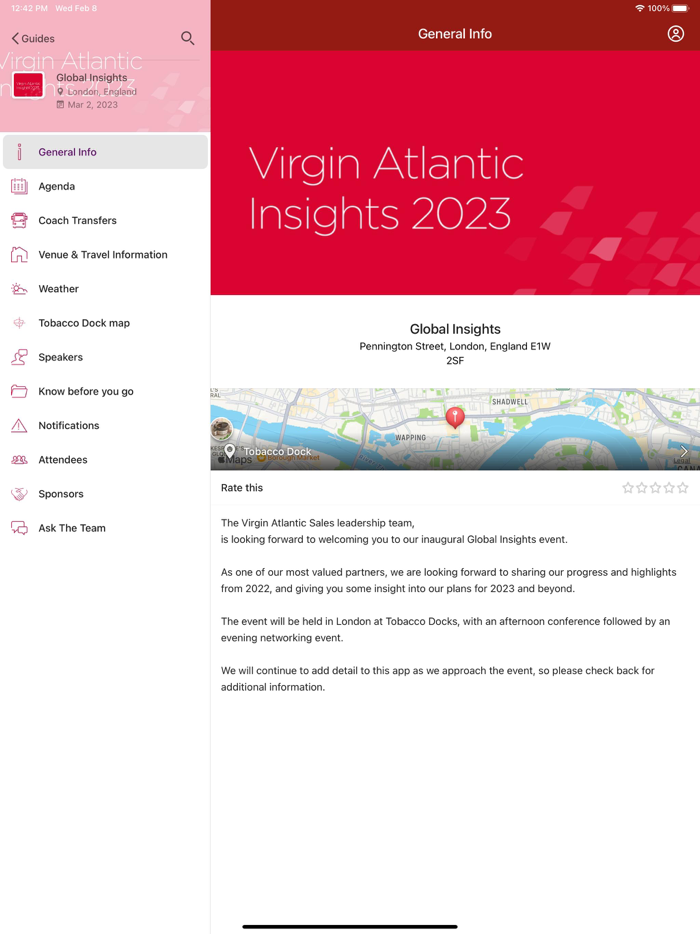Click the circular photo thumbnail on map
Image resolution: width=700 pixels, height=934 pixels.
click(222, 428)
